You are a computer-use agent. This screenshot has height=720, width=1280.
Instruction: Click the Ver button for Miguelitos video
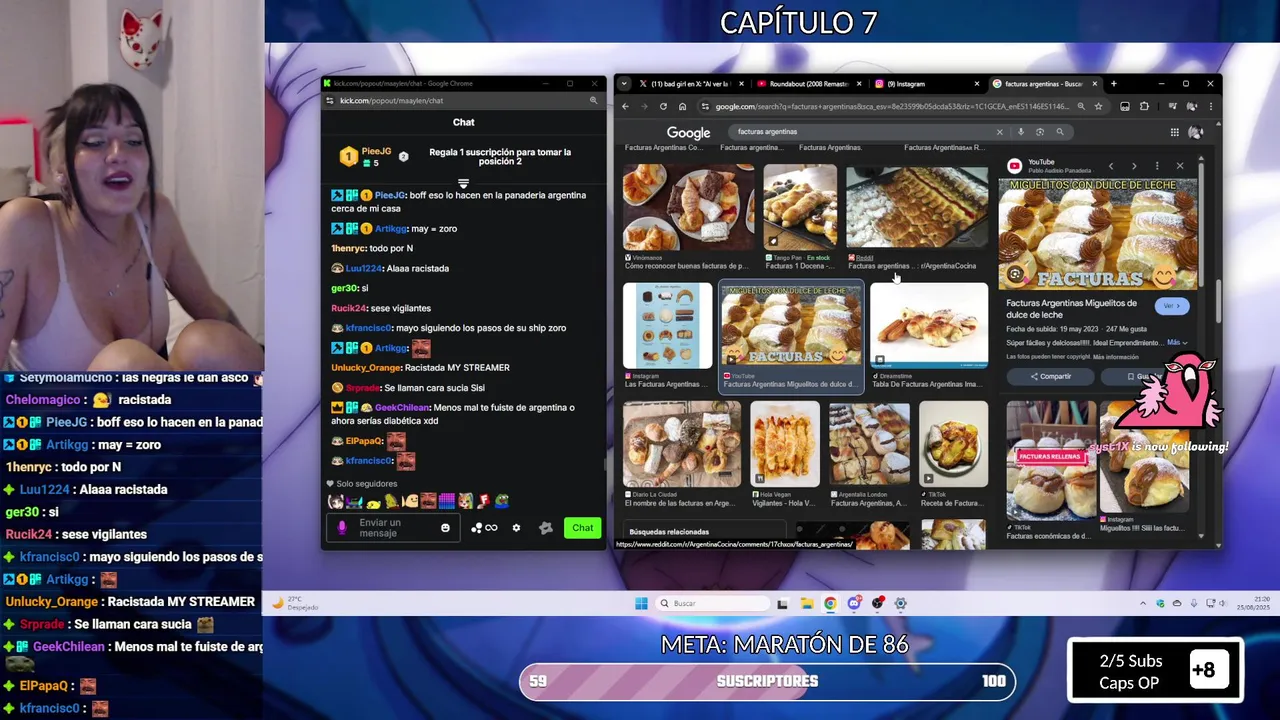click(x=1172, y=306)
